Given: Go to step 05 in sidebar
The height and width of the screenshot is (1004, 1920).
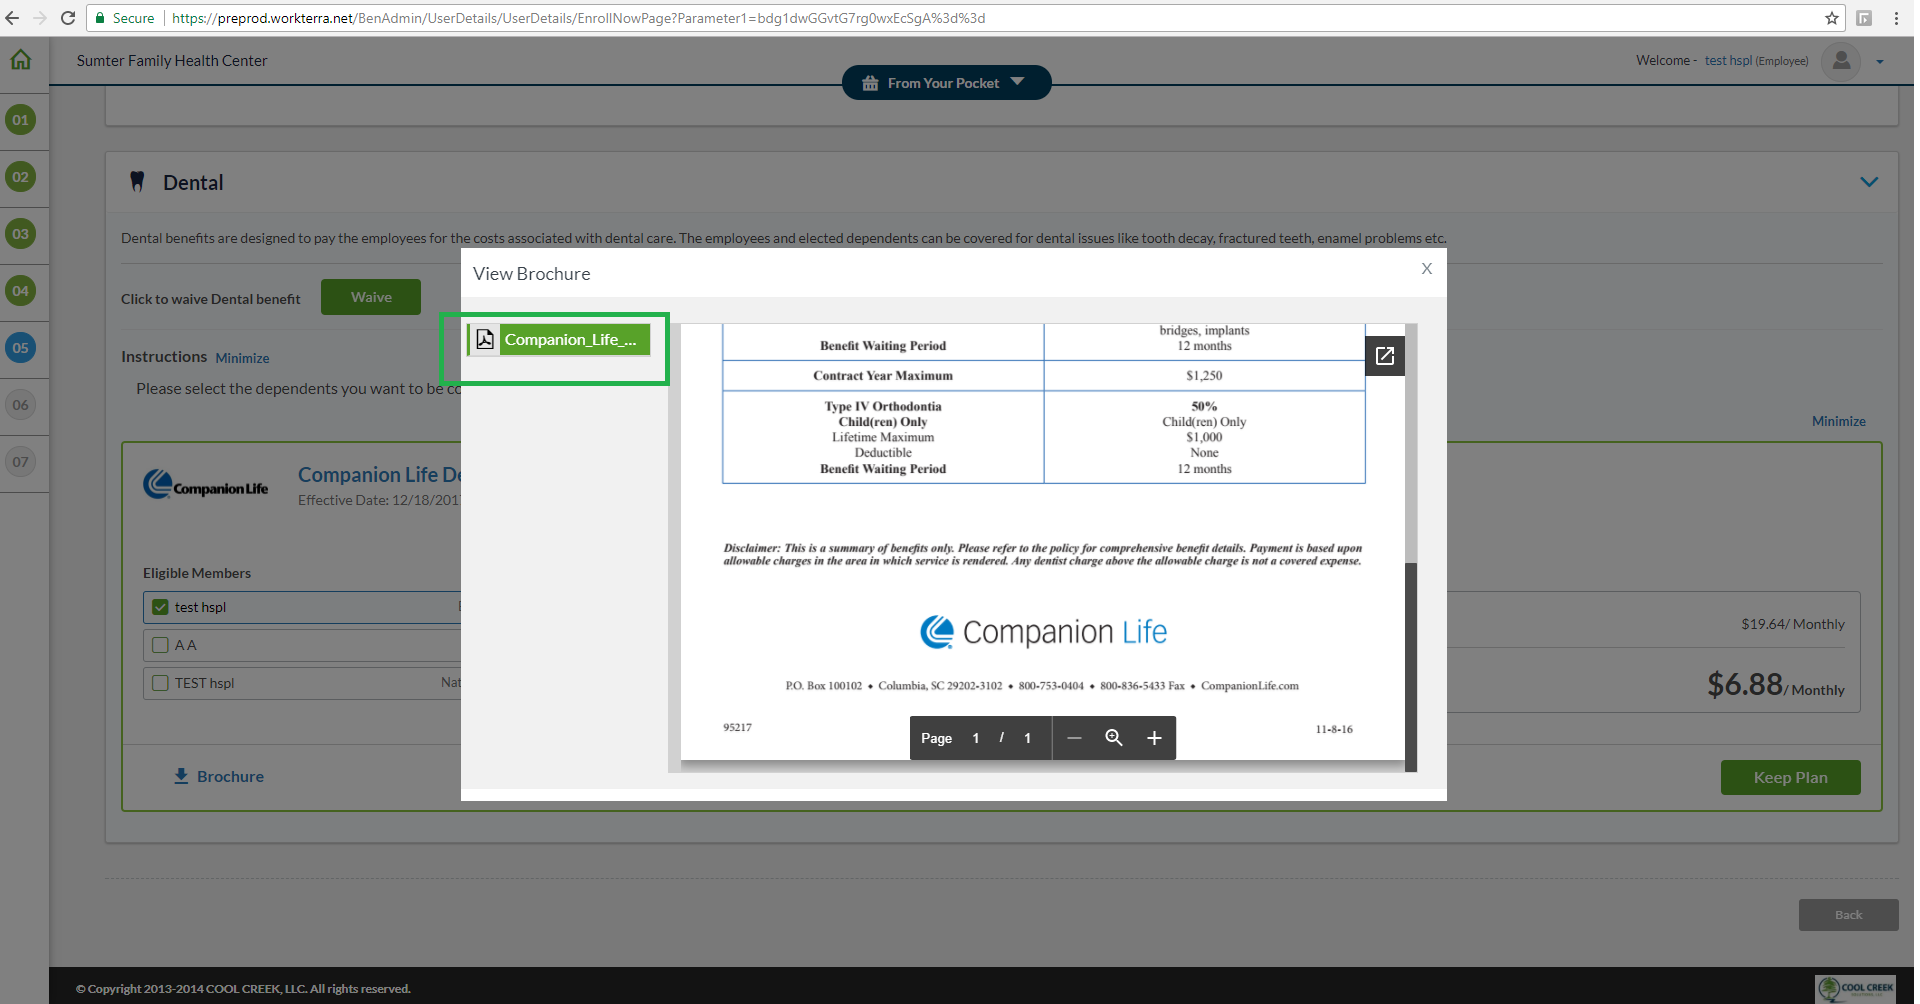Looking at the screenshot, I should click(20, 348).
